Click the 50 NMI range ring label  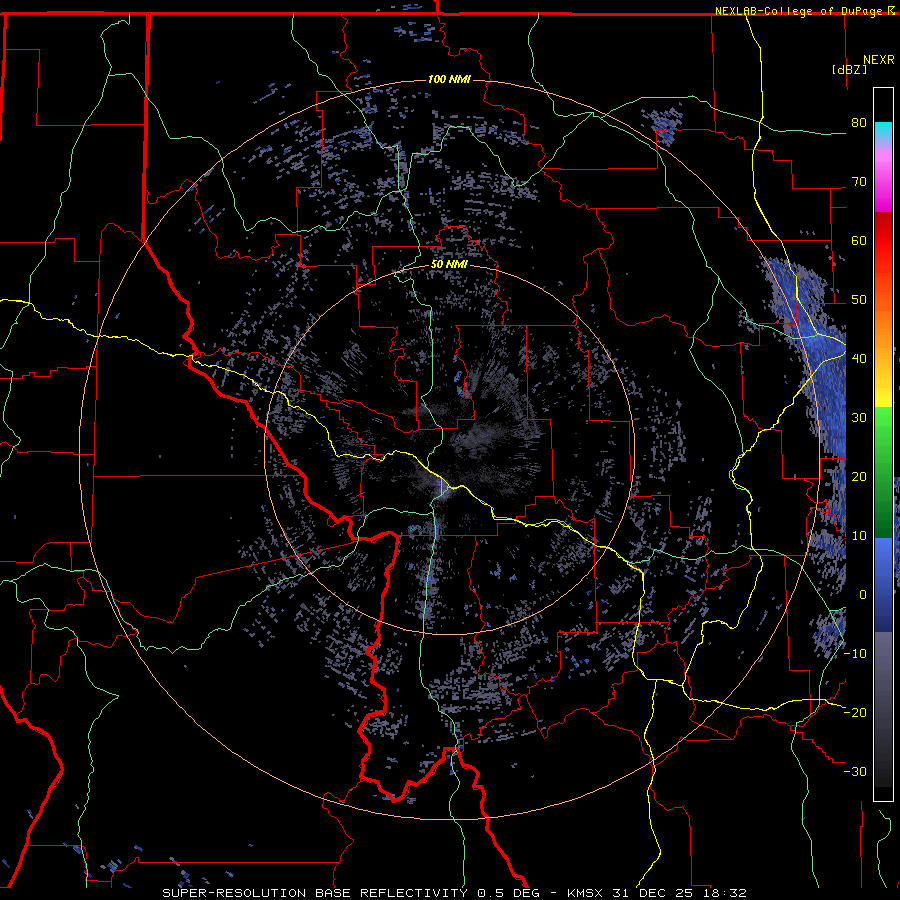point(449,264)
